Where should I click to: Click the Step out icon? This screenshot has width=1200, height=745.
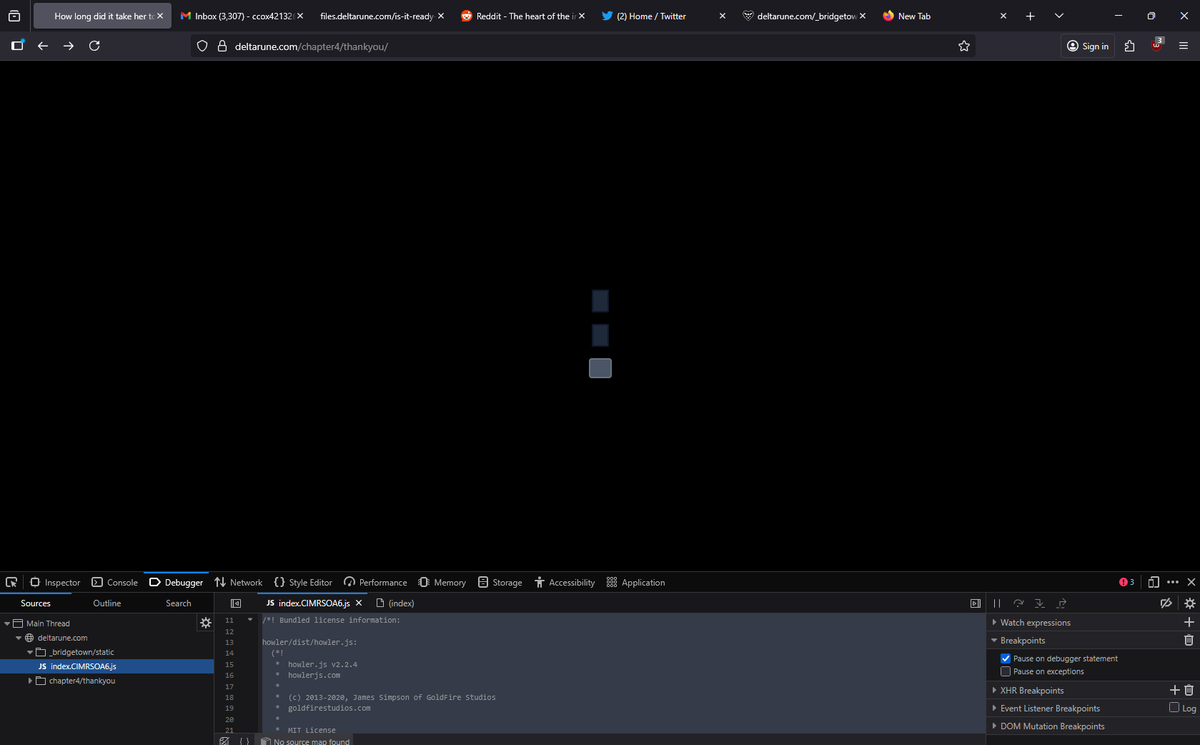1061,603
